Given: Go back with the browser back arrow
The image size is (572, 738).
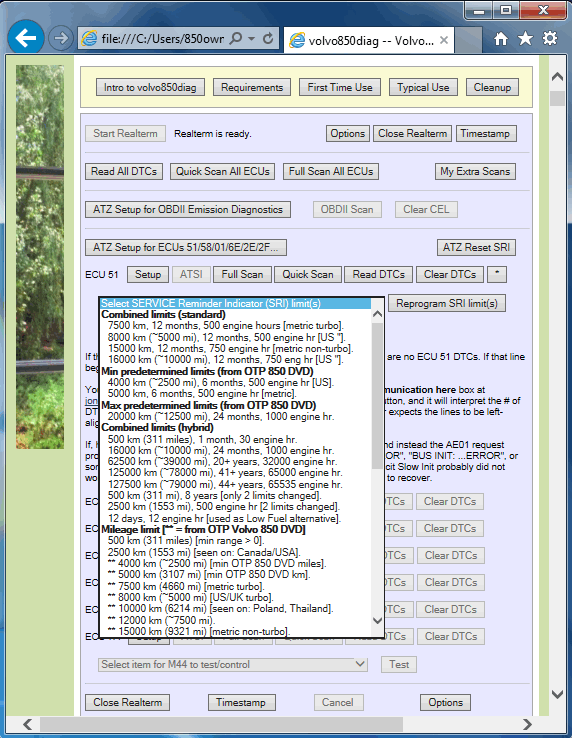Looking at the screenshot, I should [x=26, y=38].
